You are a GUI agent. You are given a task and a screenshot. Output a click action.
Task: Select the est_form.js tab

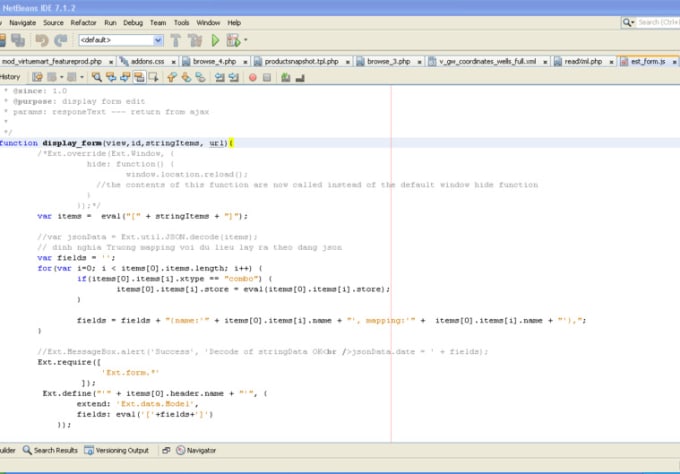(x=648, y=62)
